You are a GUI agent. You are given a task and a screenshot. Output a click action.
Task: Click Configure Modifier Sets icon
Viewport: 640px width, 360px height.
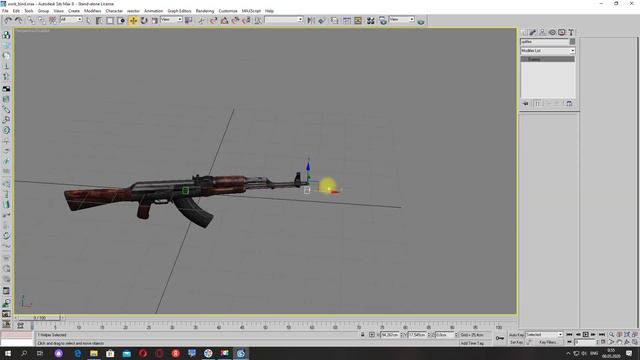[569, 104]
